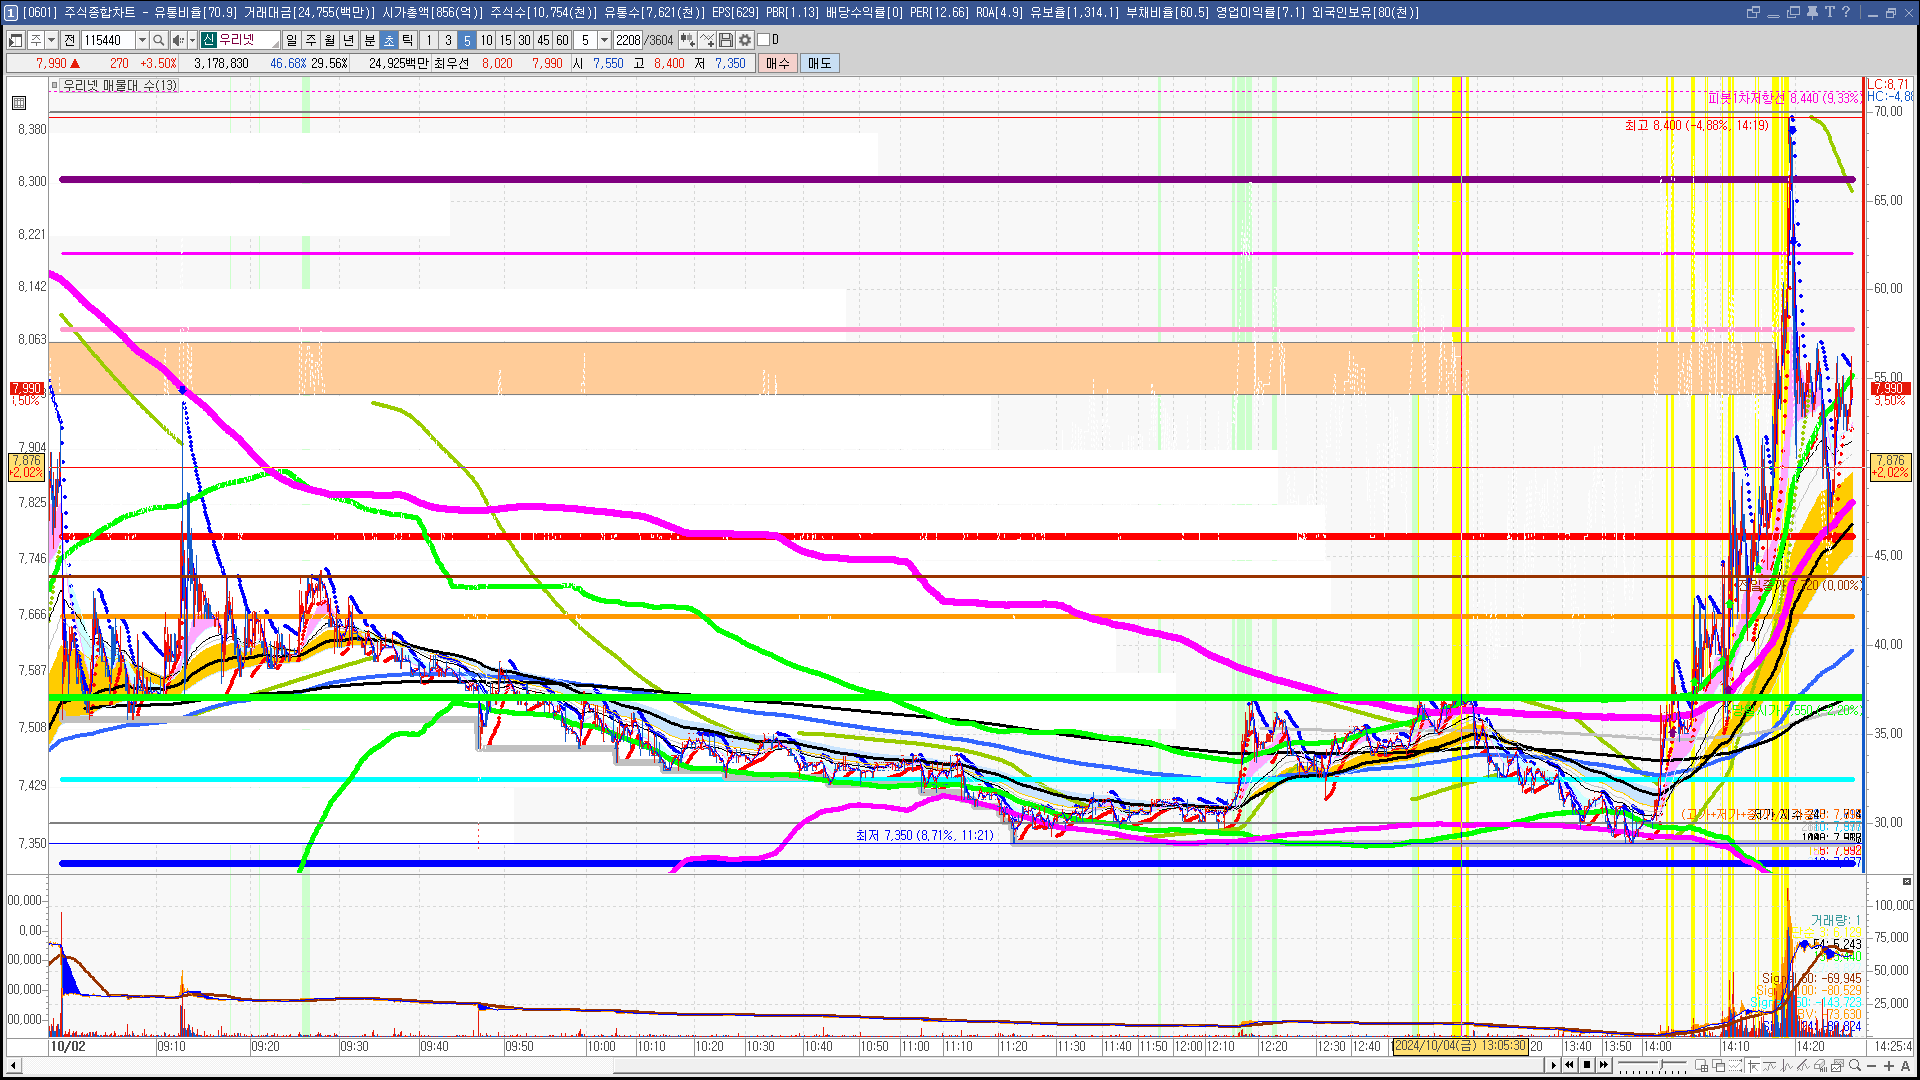Select the 틱 (tick) period toggle
The height and width of the screenshot is (1080, 1920).
click(x=407, y=40)
